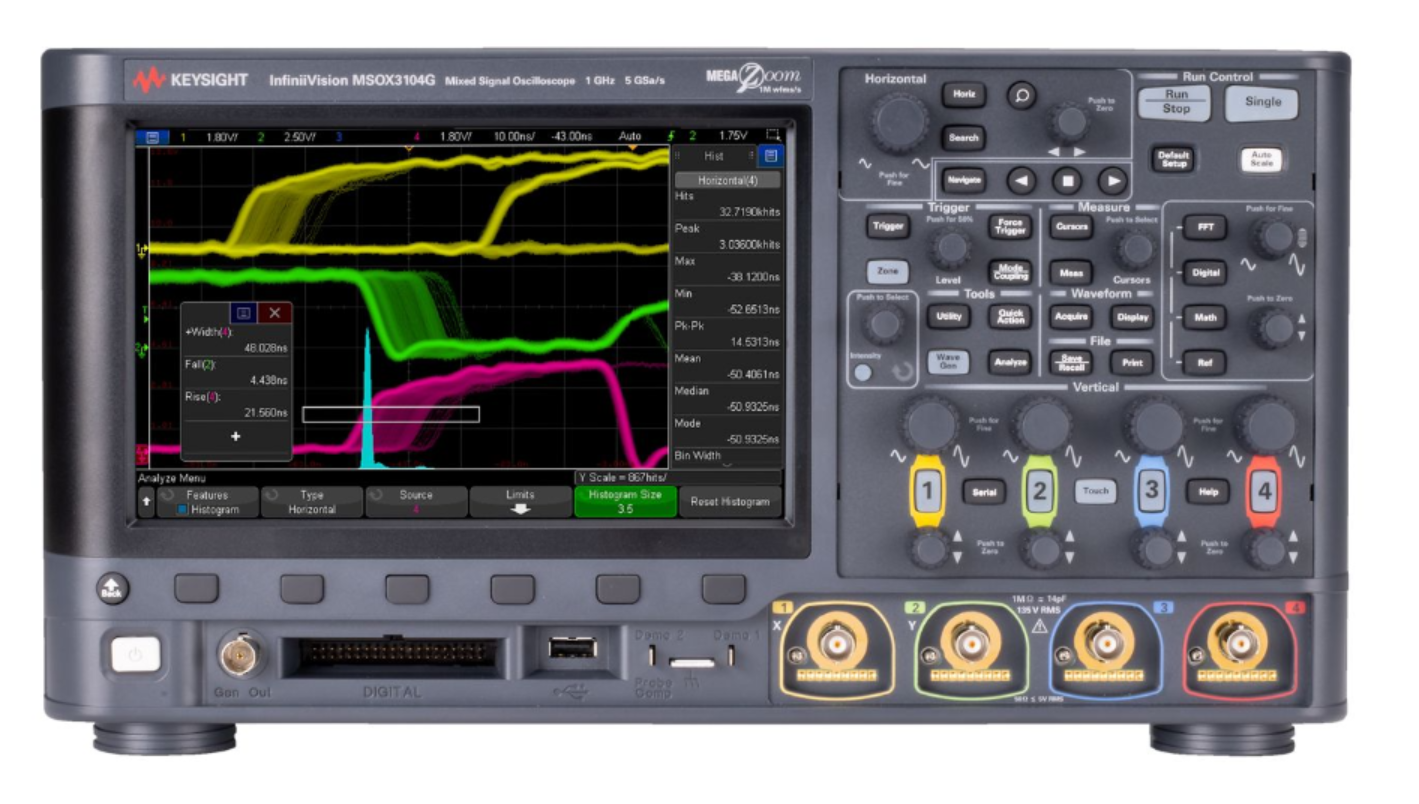The image size is (1419, 804).
Task: Click the Serial button
Action: (x=983, y=491)
